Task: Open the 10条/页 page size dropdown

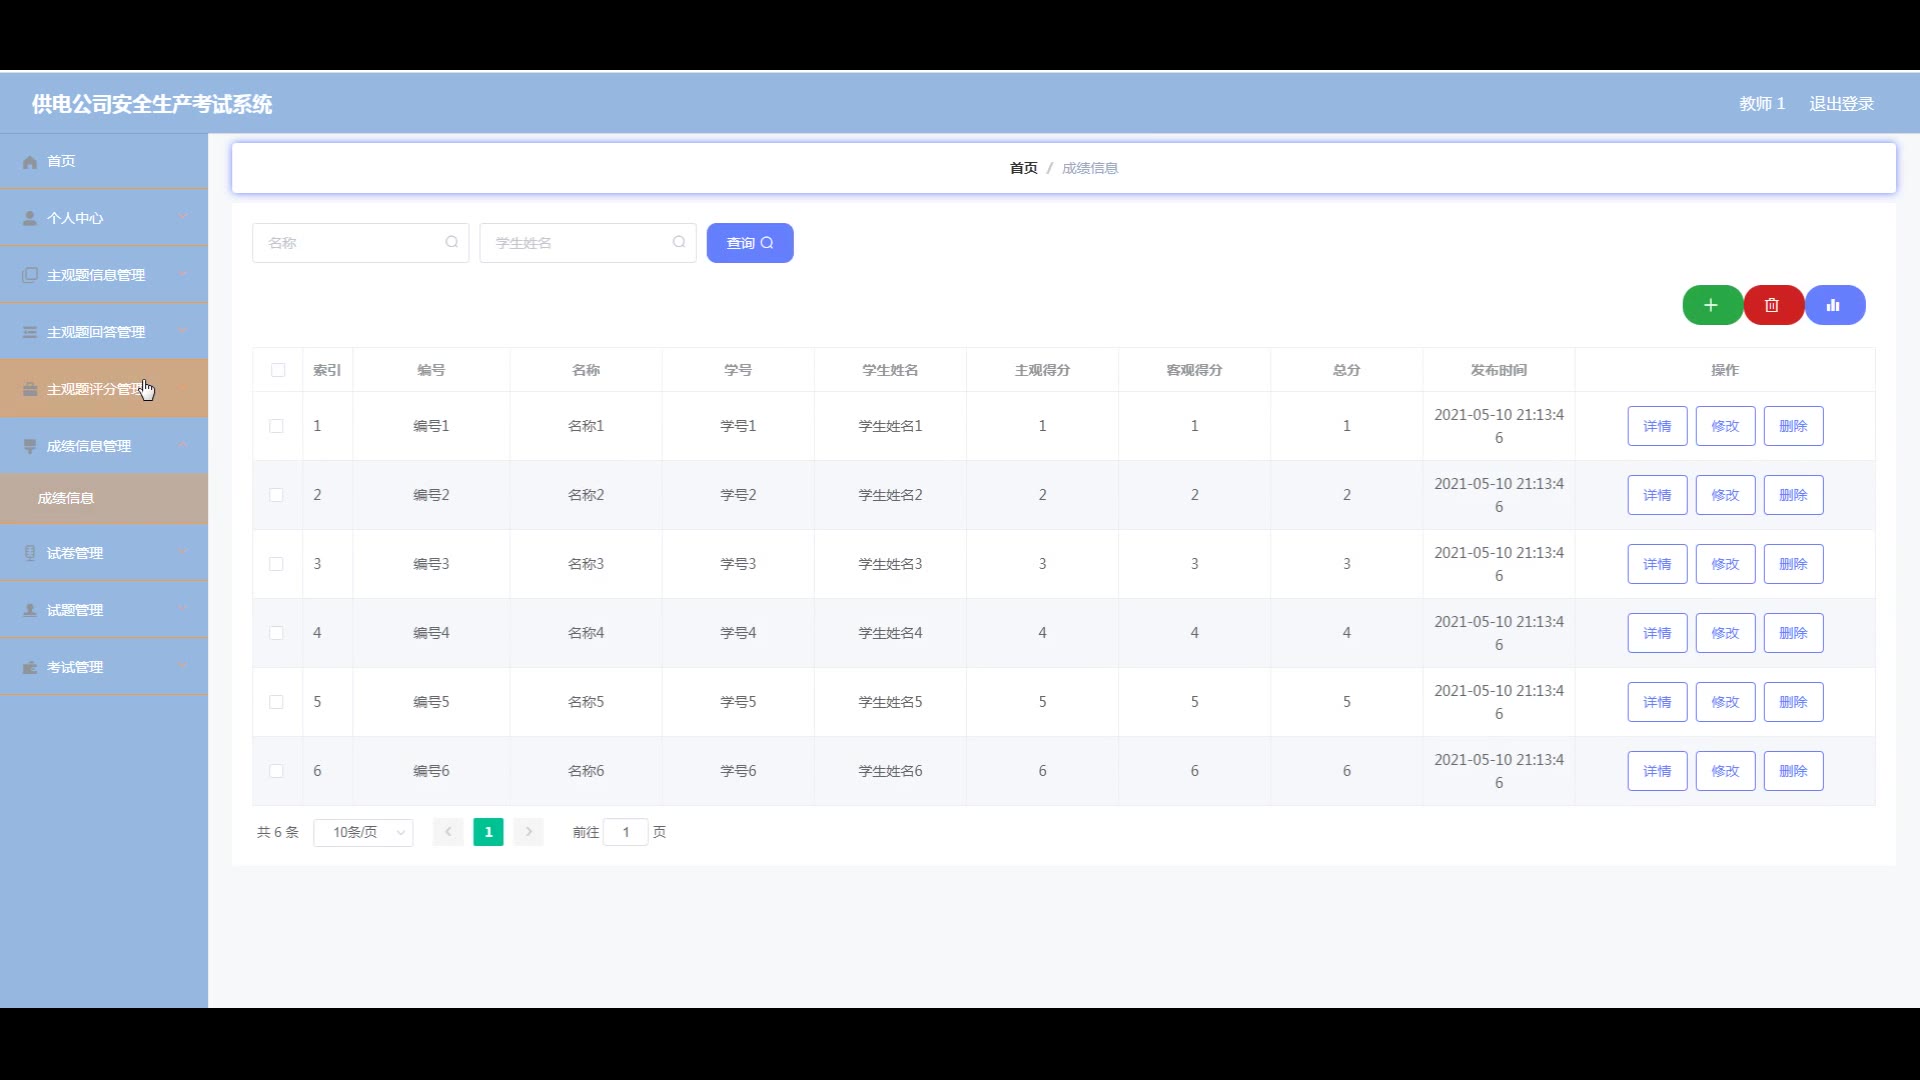Action: [x=363, y=832]
